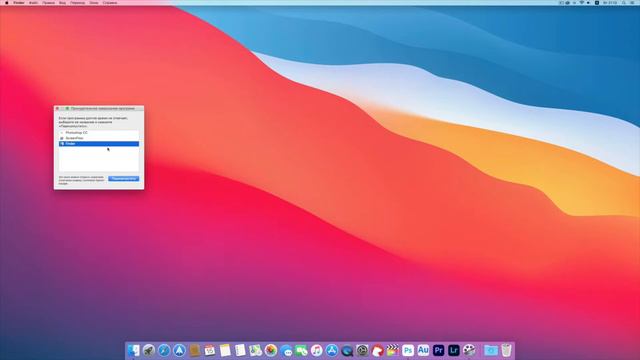640x360 pixels.
Task: Click the clock in the menu bar
Action: click(611, 3)
